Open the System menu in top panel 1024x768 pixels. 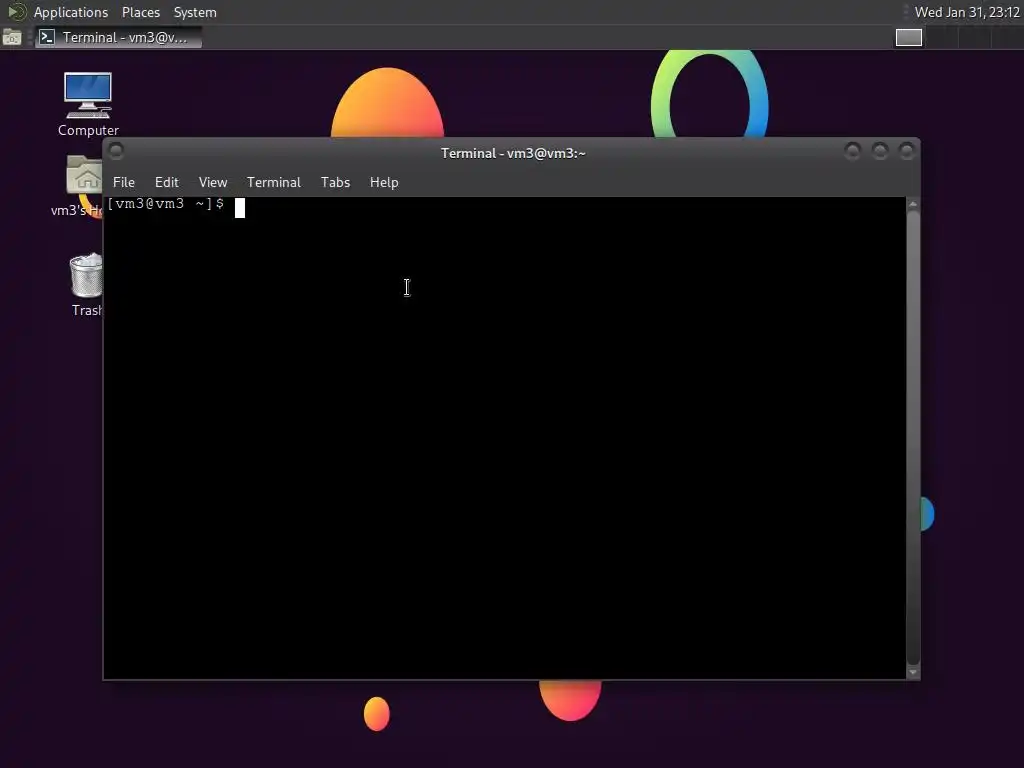(195, 12)
